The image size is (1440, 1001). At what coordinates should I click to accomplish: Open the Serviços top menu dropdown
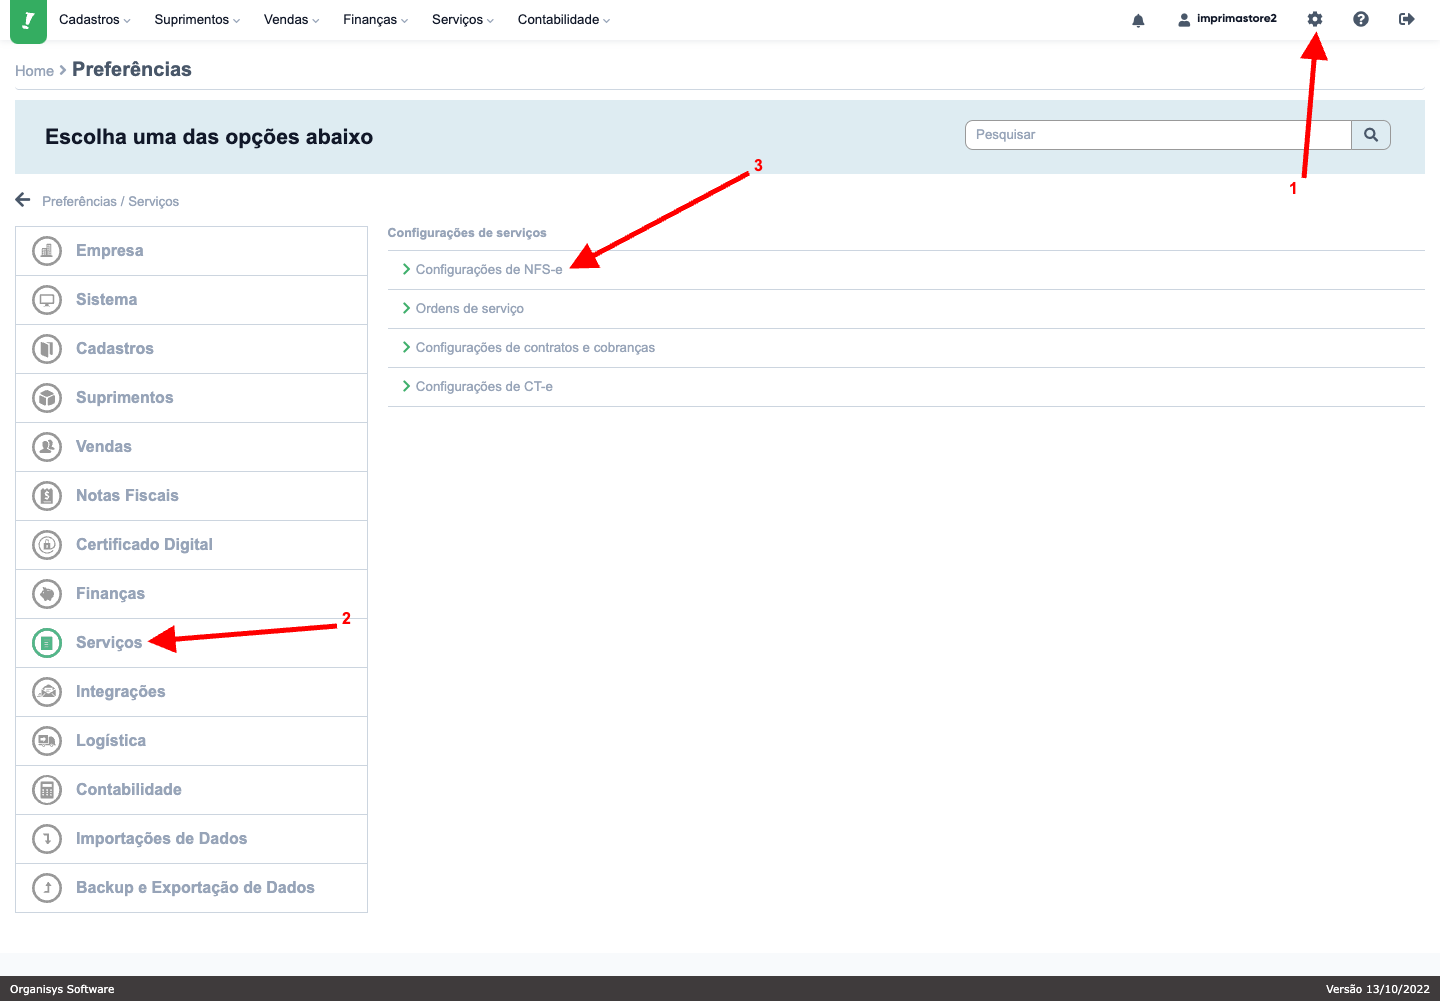pyautogui.click(x=463, y=20)
